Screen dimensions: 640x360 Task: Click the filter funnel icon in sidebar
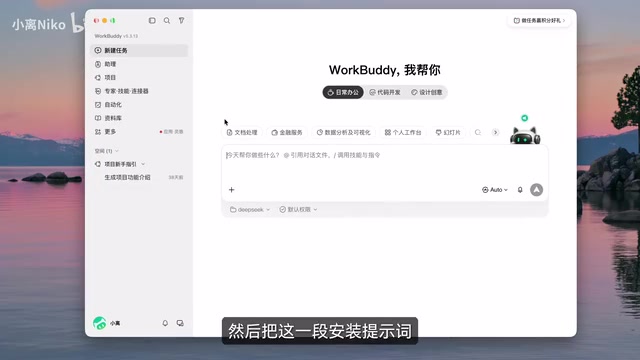point(182,20)
